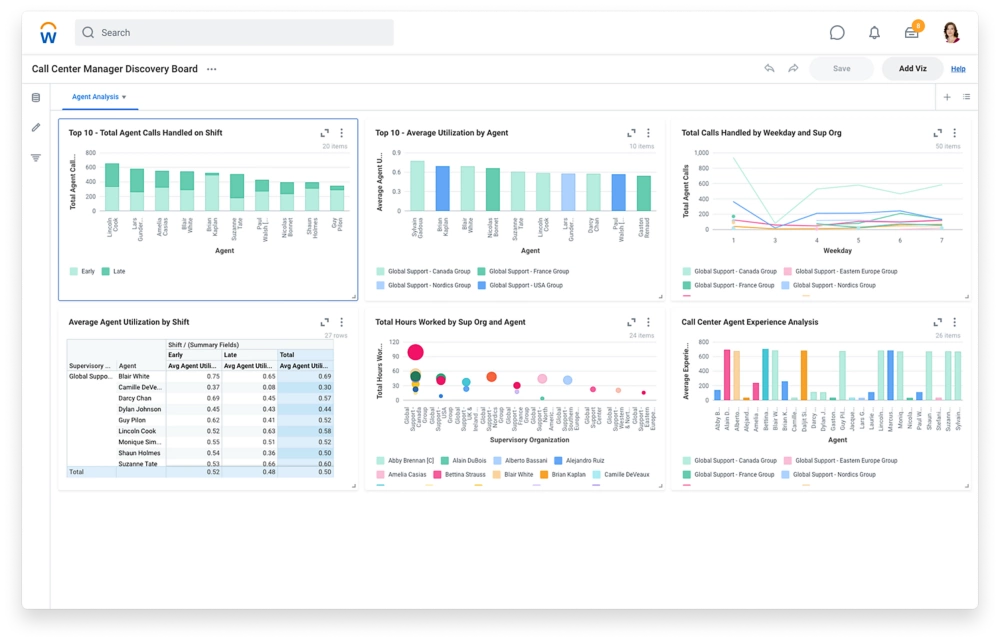Click the Add Viz button
Screen dimensions: 1000x642
click(x=912, y=69)
